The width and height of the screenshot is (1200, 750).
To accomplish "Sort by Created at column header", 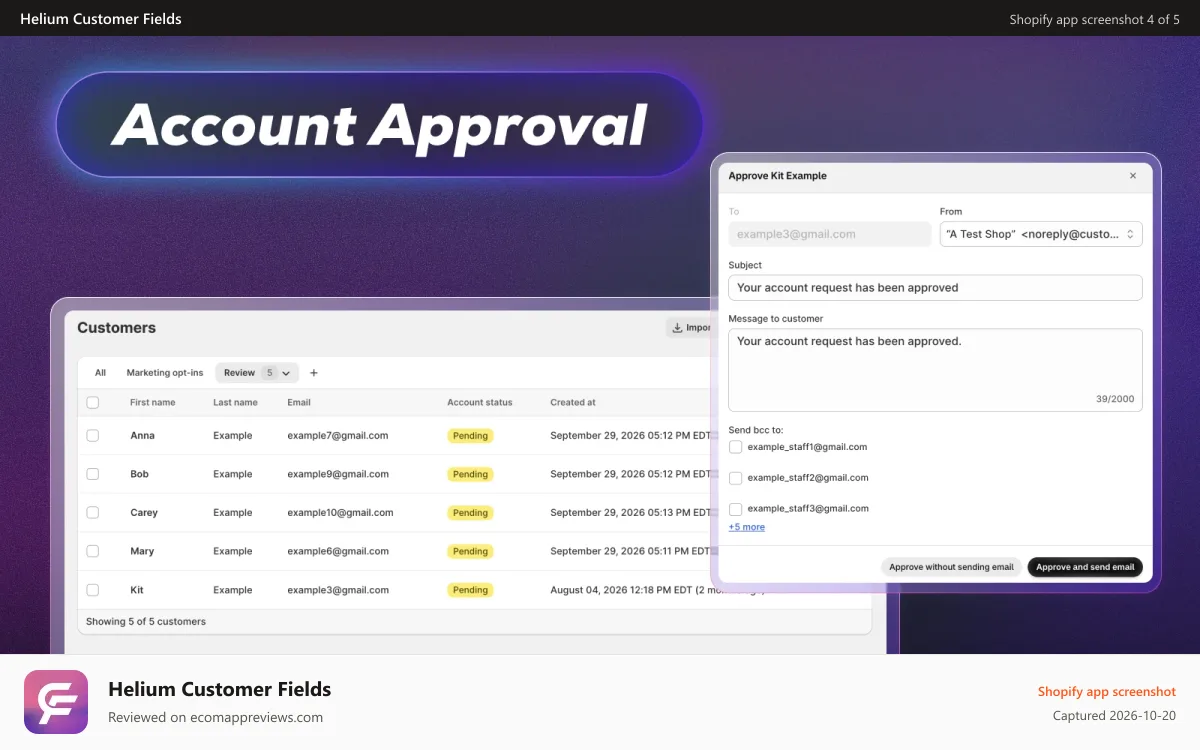I will 573,402.
